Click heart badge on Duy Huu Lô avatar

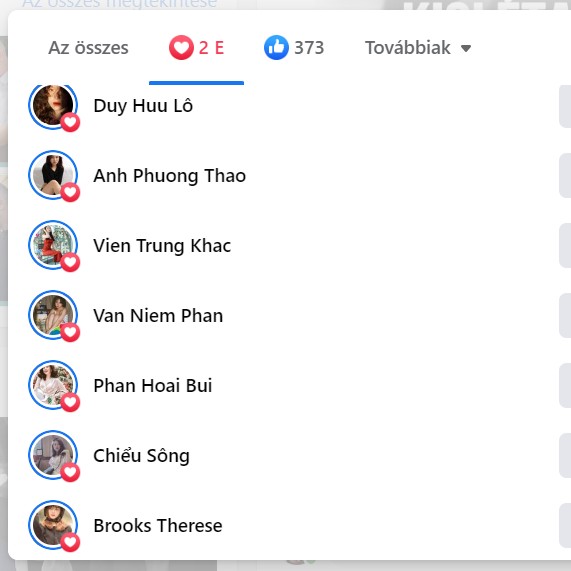70,122
